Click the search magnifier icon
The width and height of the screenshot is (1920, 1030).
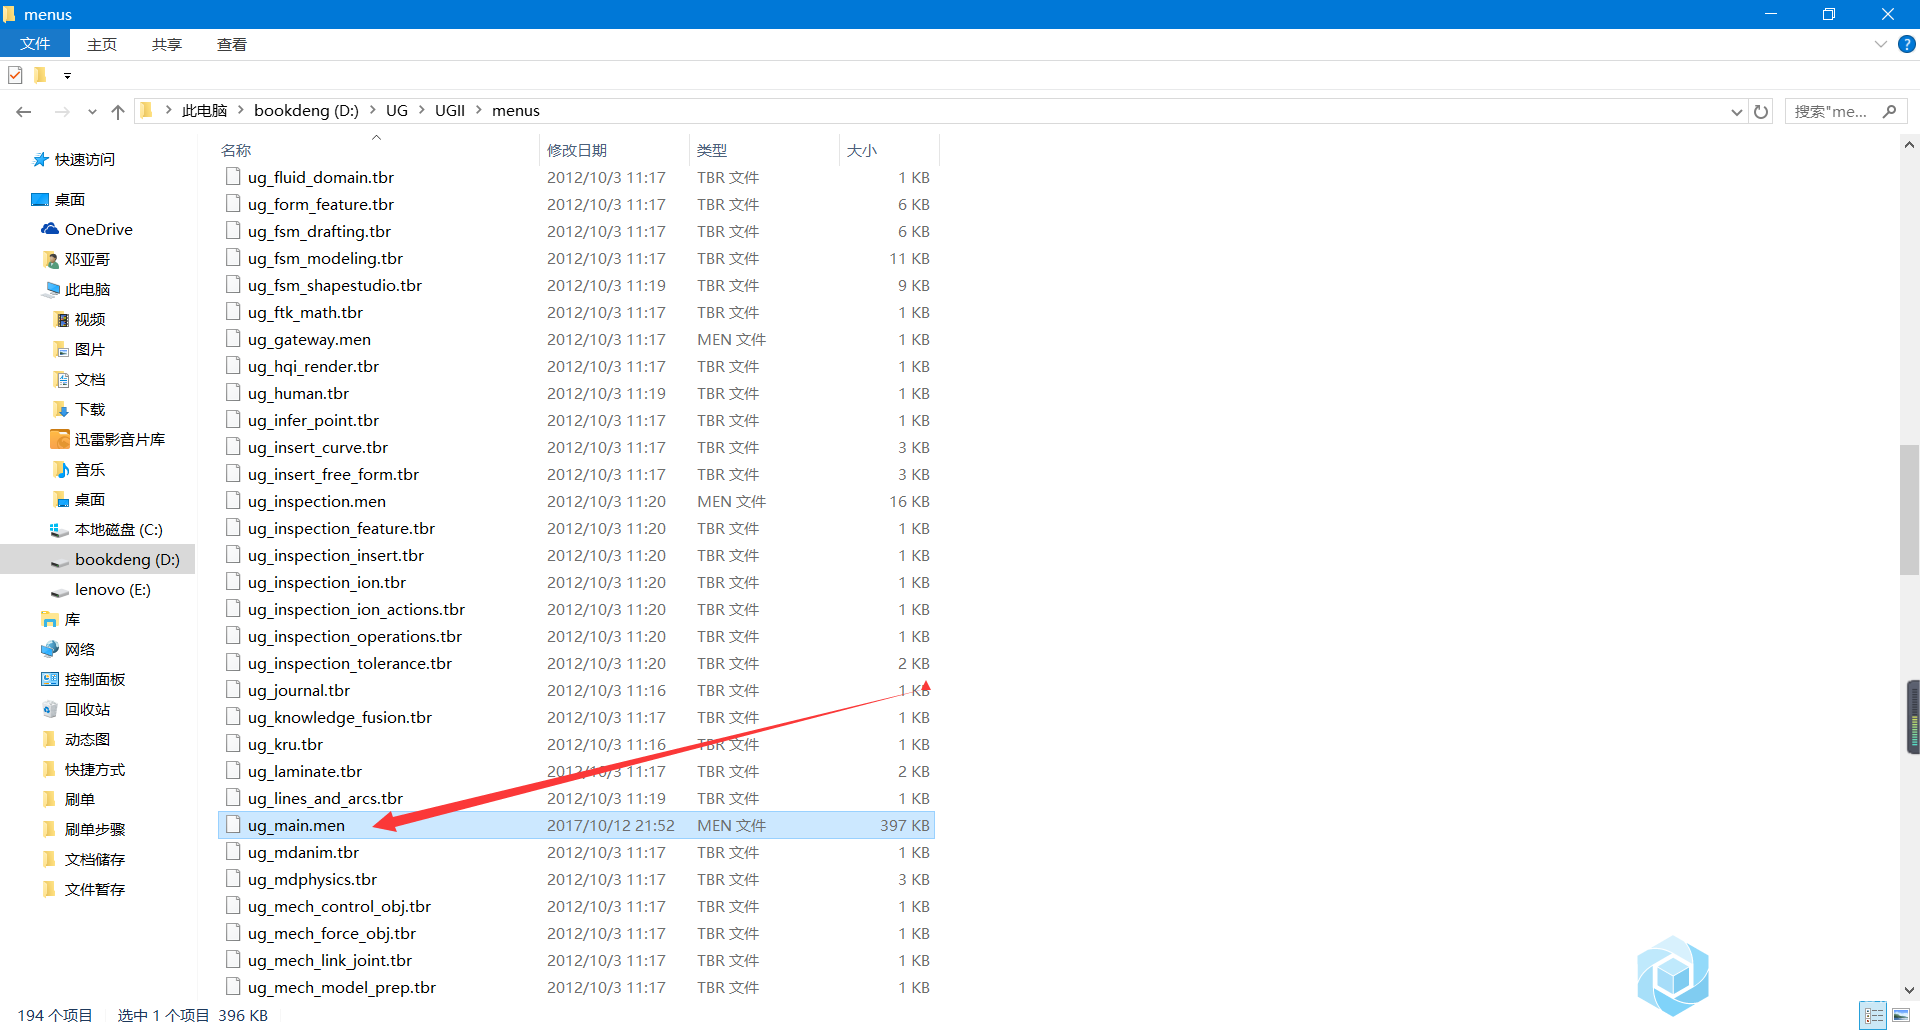(1889, 112)
